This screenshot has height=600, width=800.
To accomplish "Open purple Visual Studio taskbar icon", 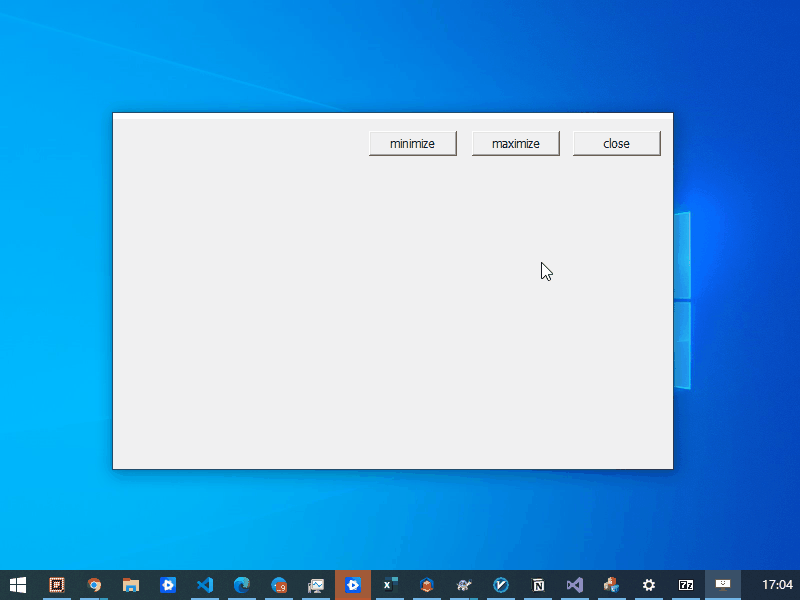I will point(574,585).
